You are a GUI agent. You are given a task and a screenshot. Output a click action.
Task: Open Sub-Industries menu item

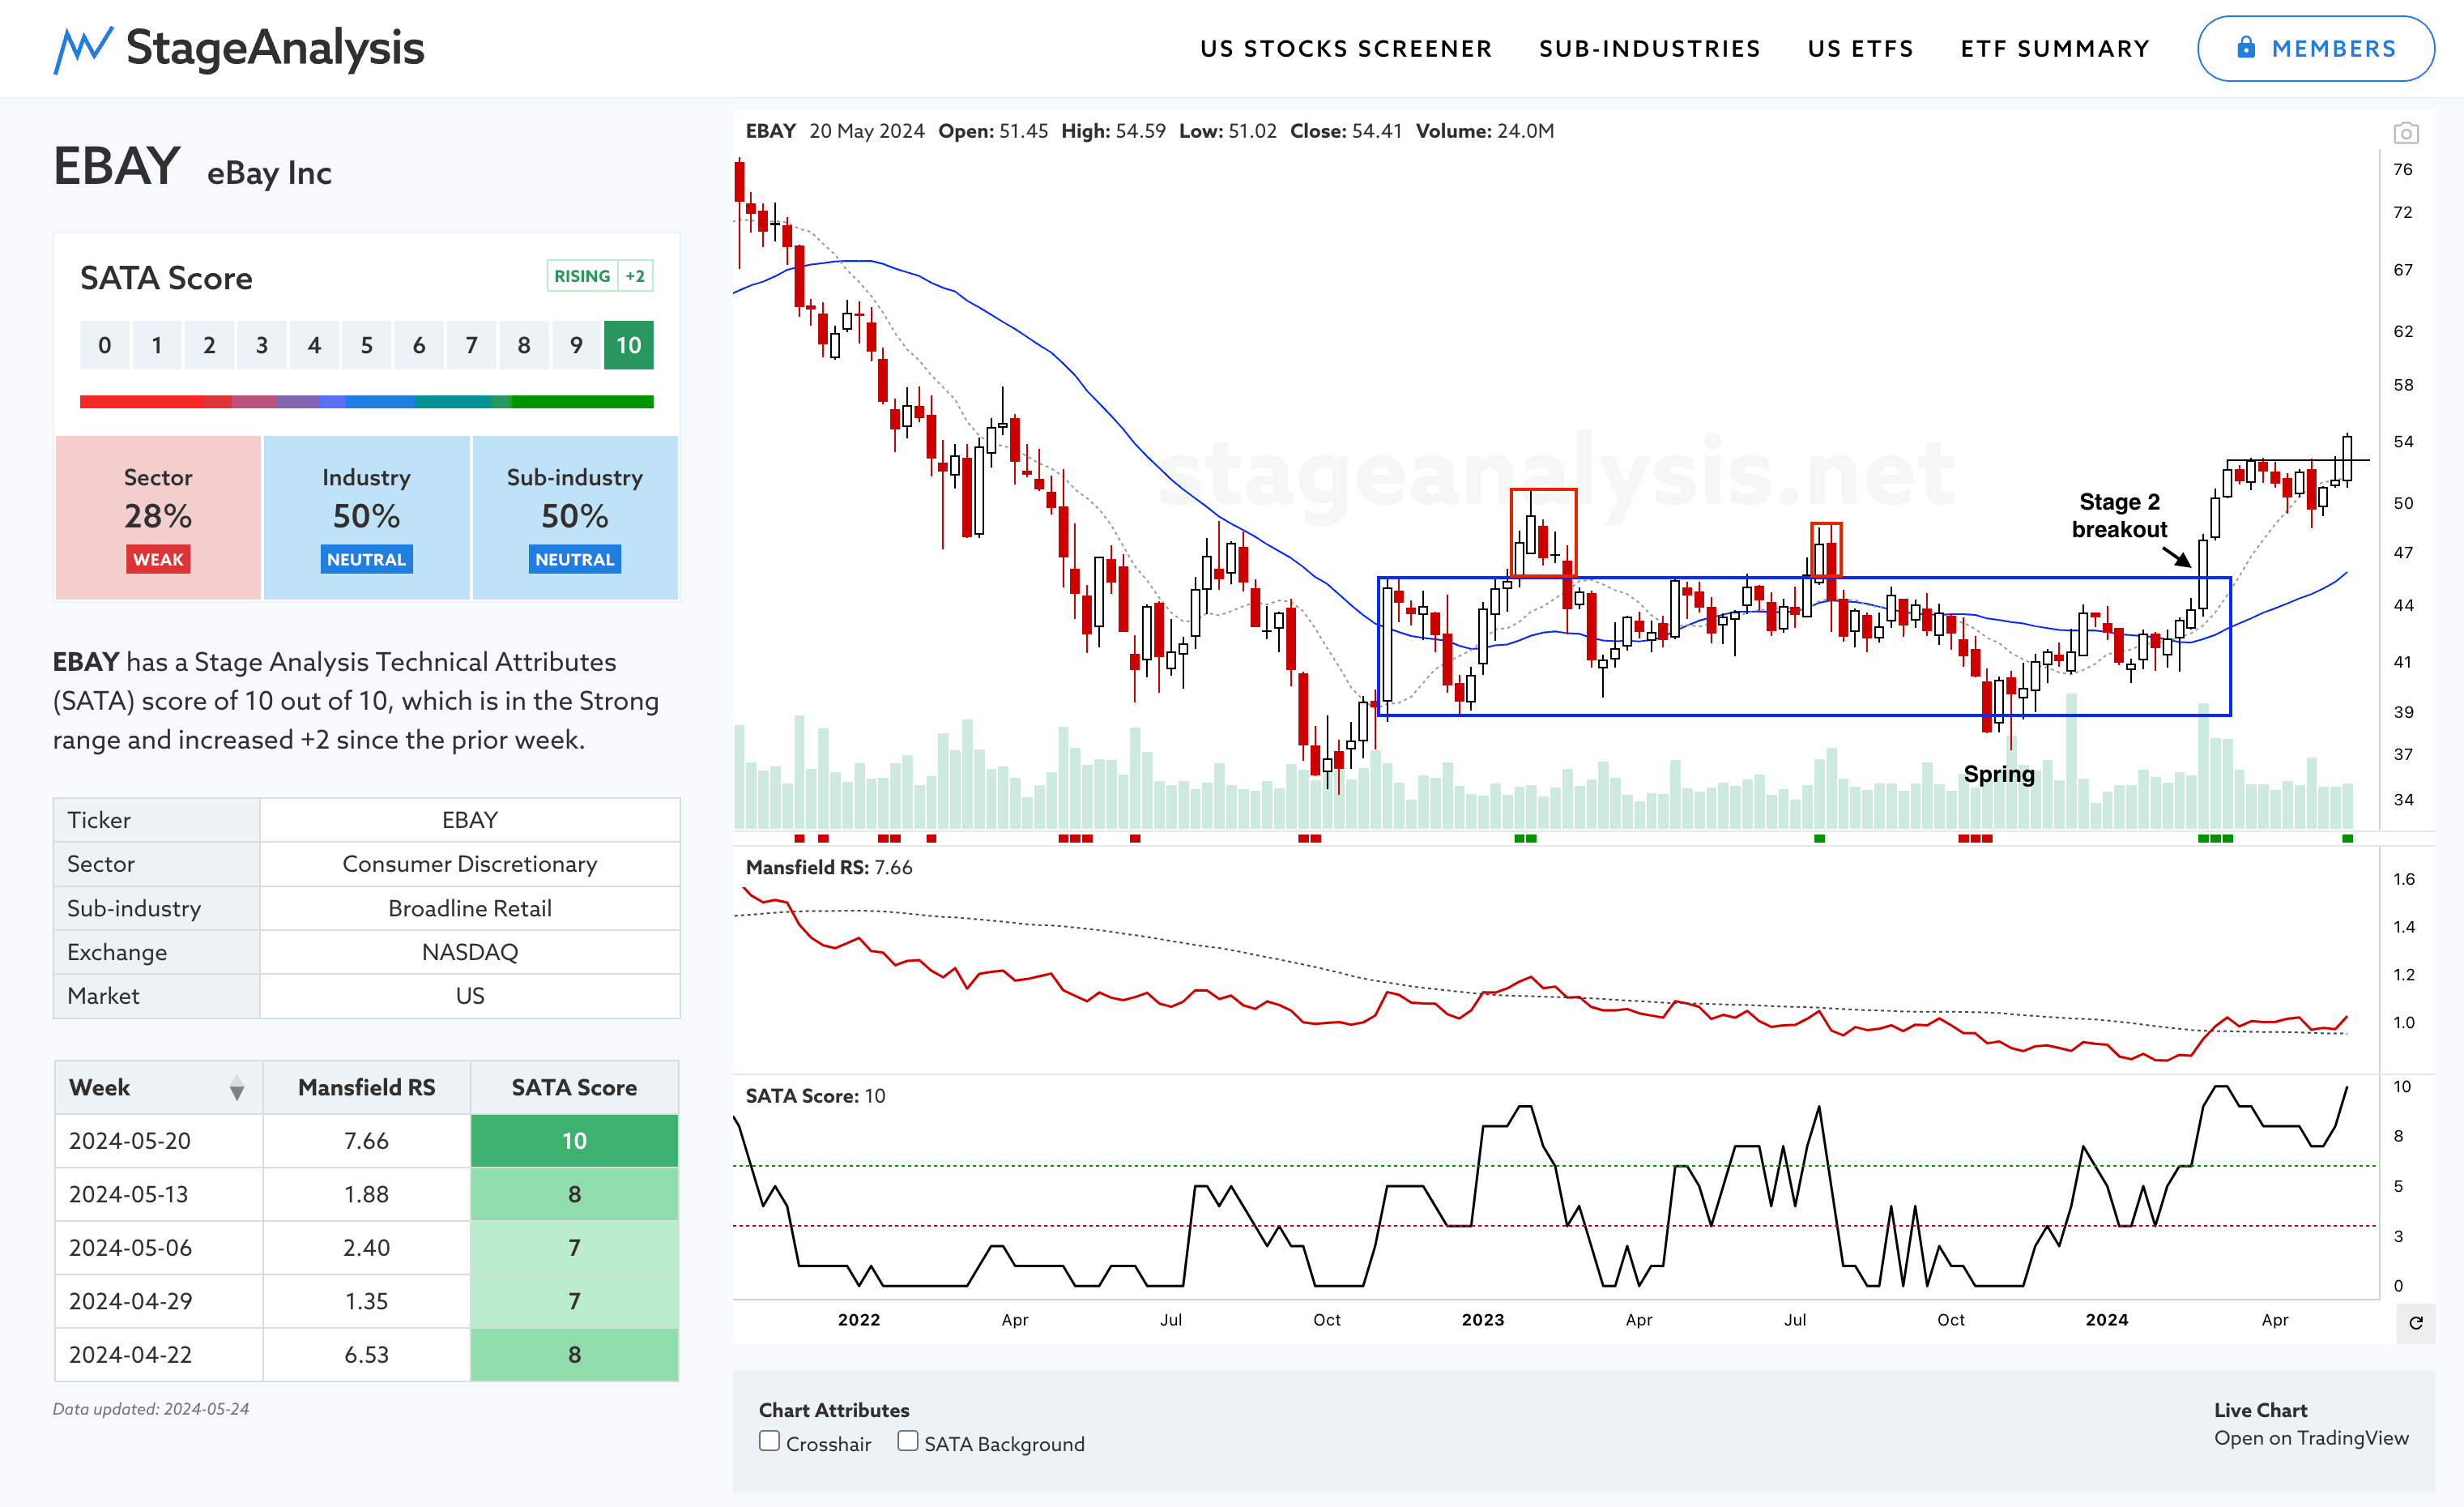tap(1650, 49)
